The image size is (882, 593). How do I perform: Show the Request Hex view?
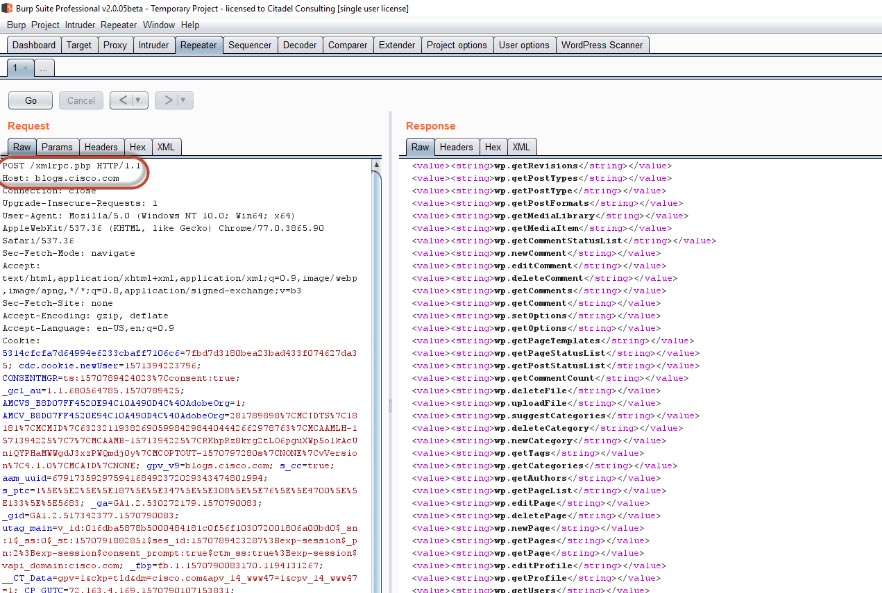pyautogui.click(x=137, y=147)
